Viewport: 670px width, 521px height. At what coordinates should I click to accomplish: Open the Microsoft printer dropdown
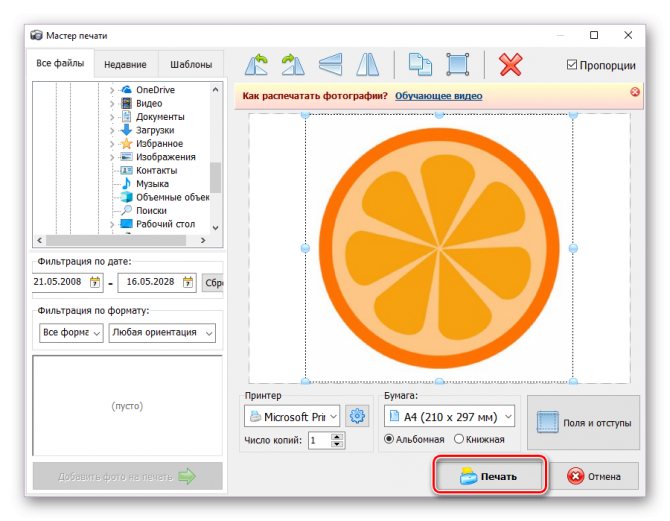click(x=292, y=416)
